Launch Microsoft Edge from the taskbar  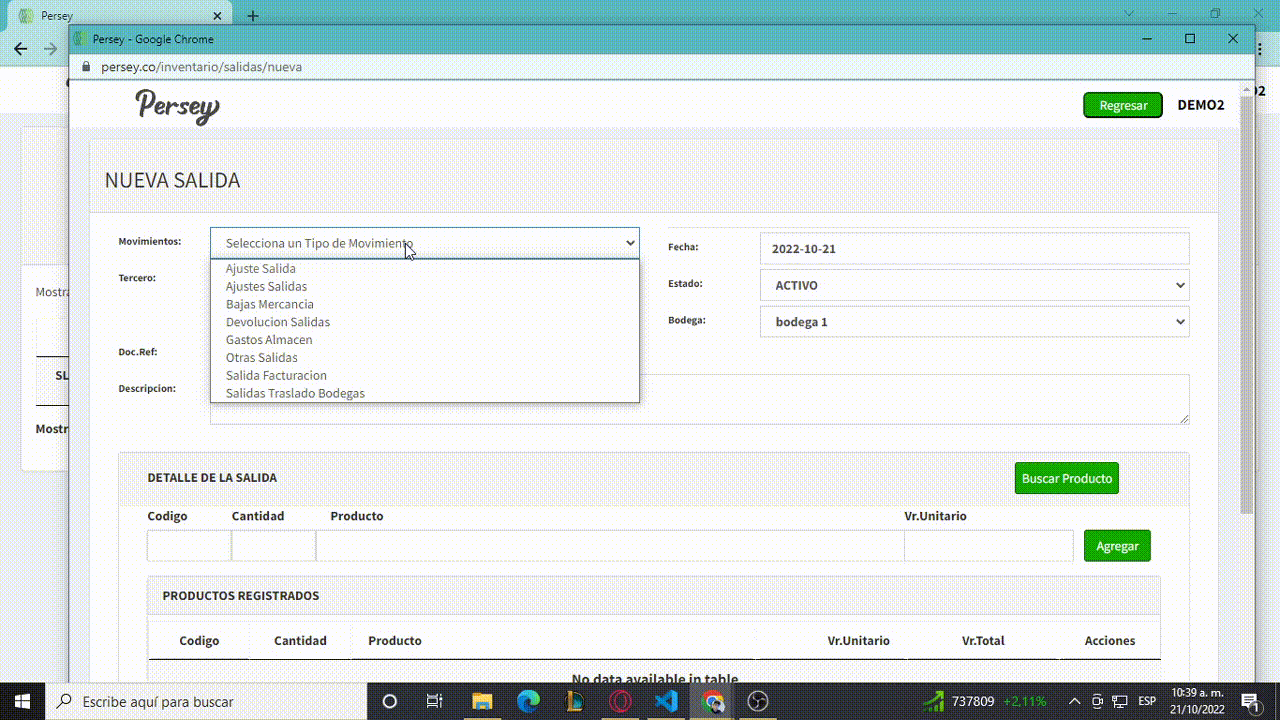click(528, 701)
